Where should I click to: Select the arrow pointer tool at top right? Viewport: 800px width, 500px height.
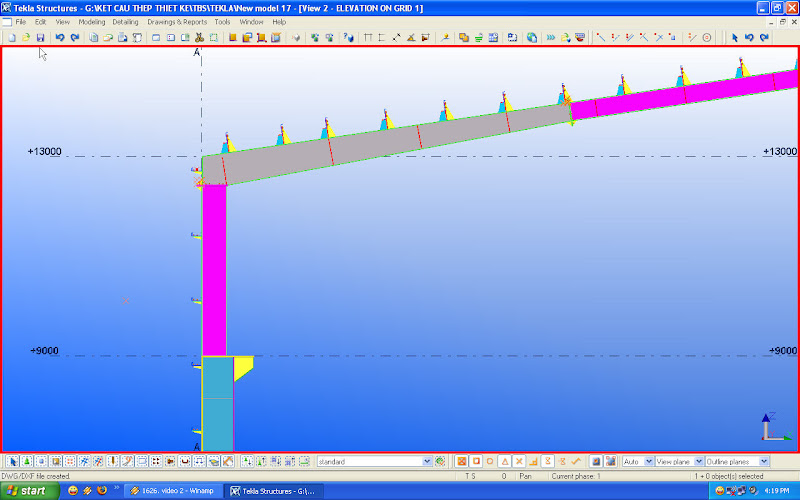[x=735, y=37]
